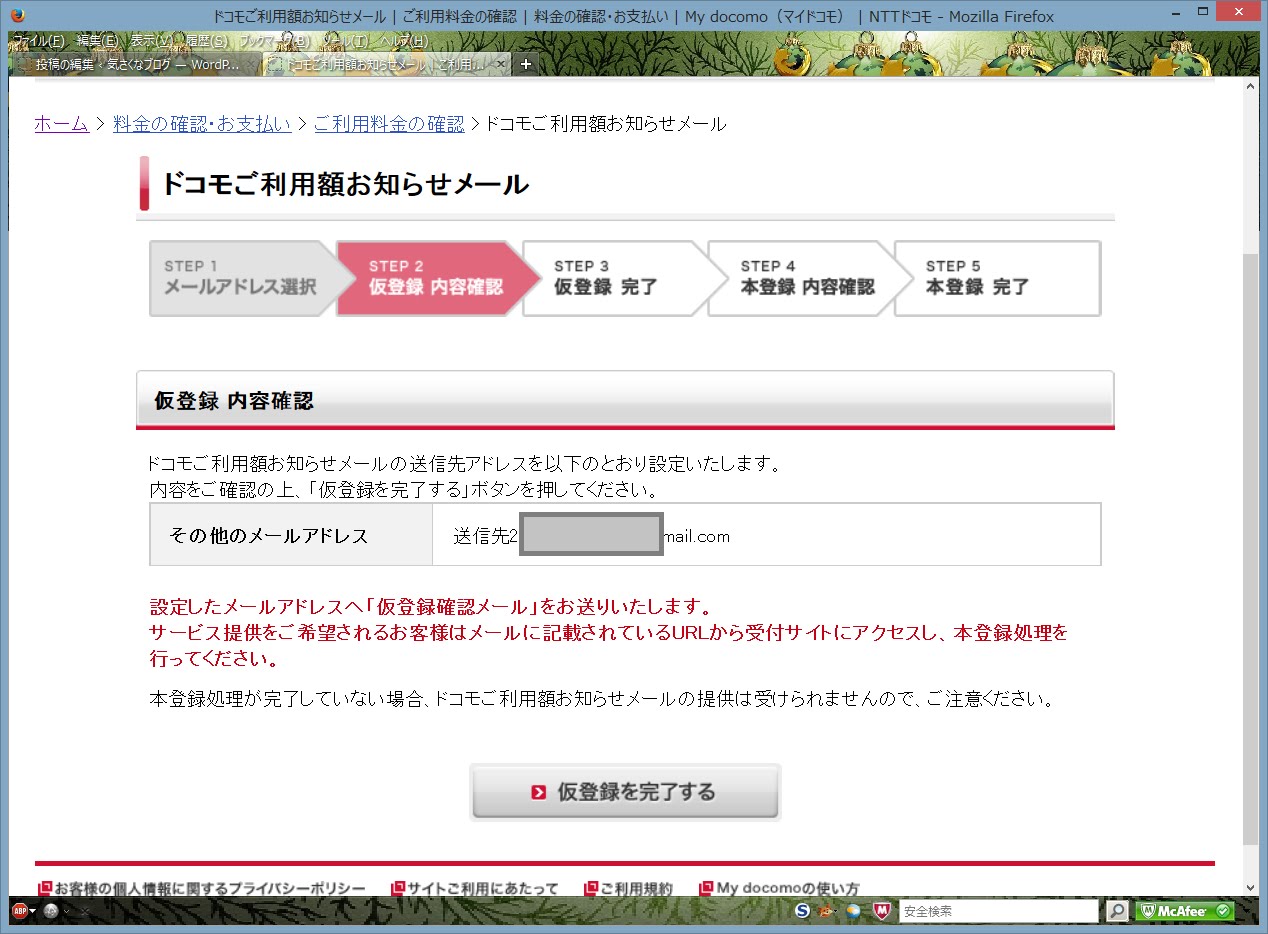The height and width of the screenshot is (934, 1268).
Task: Click the 仮登録 内容確認 section heading
Action: (x=233, y=401)
